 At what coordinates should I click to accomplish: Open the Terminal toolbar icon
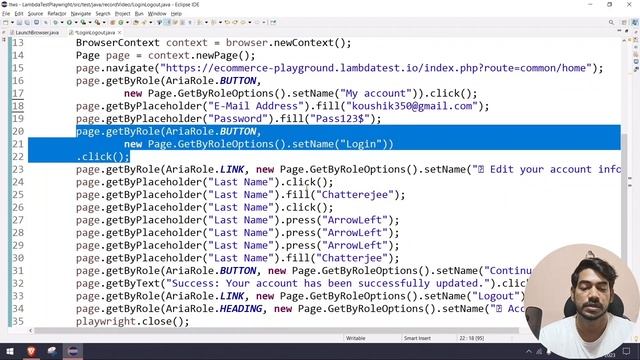[x=36, y=22]
